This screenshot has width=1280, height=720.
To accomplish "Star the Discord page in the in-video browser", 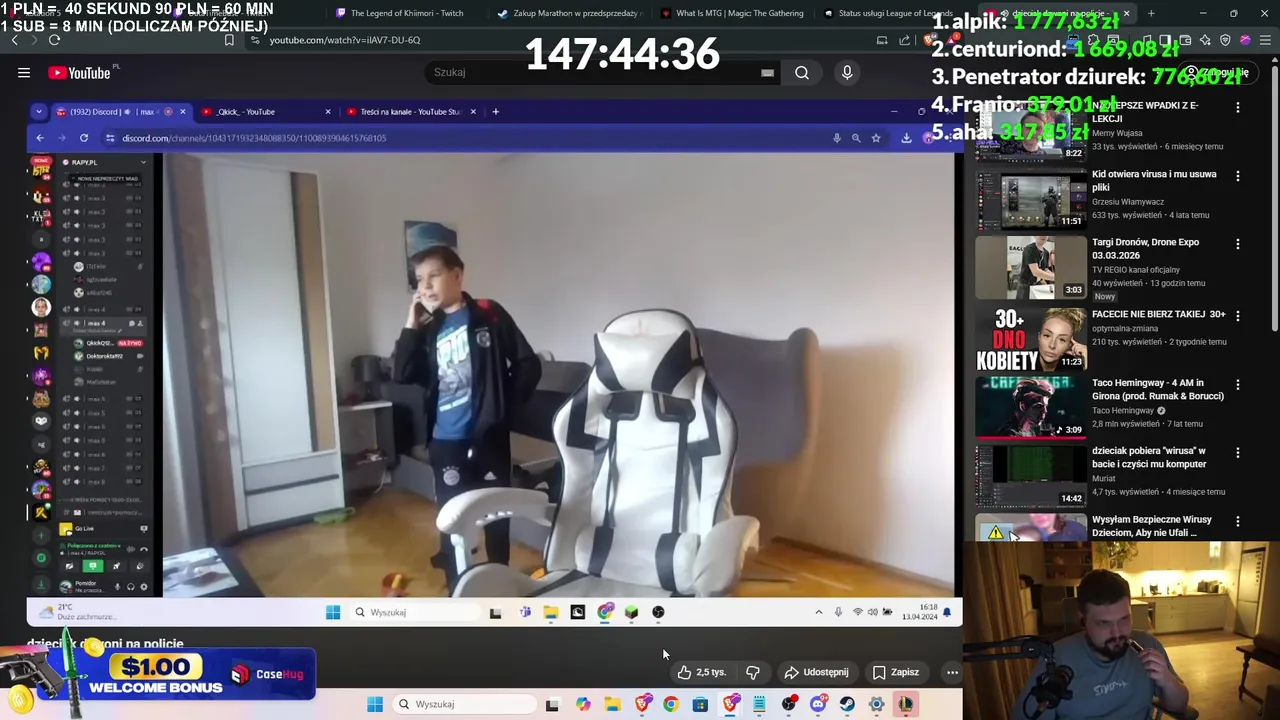I will (876, 138).
